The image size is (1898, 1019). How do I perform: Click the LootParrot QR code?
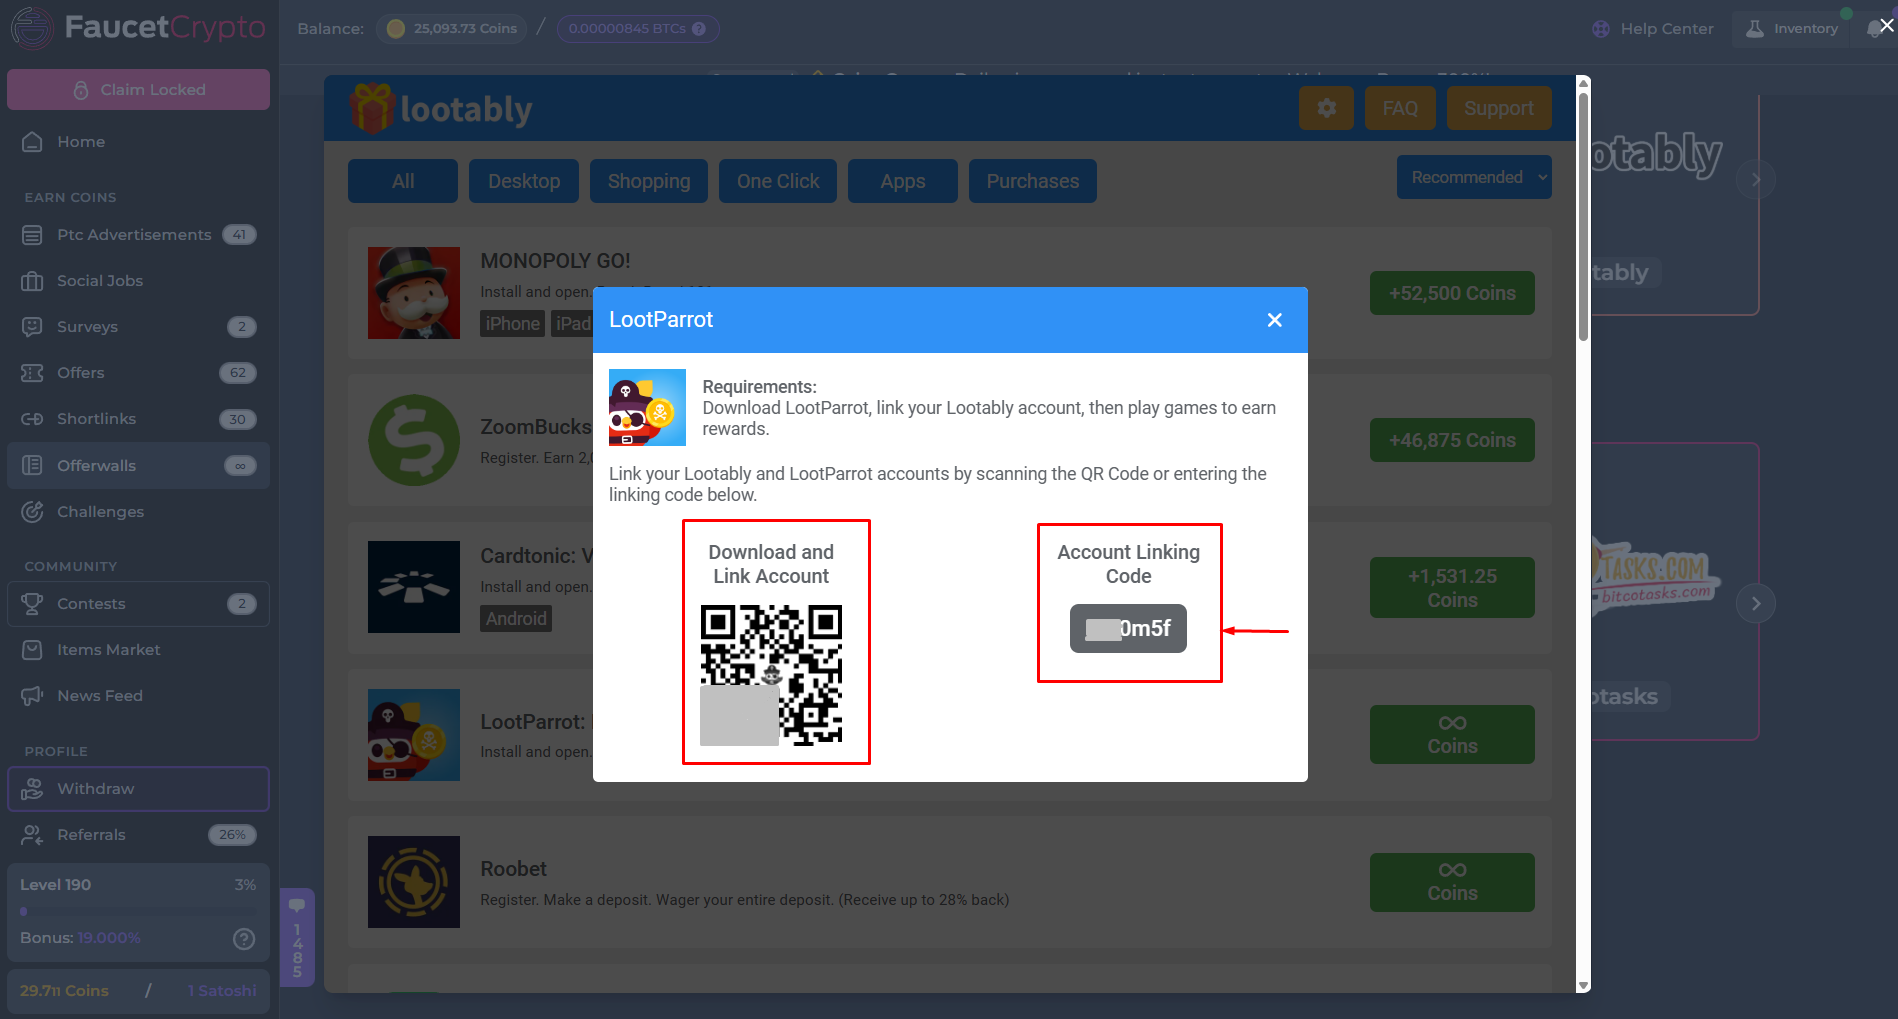tap(771, 675)
